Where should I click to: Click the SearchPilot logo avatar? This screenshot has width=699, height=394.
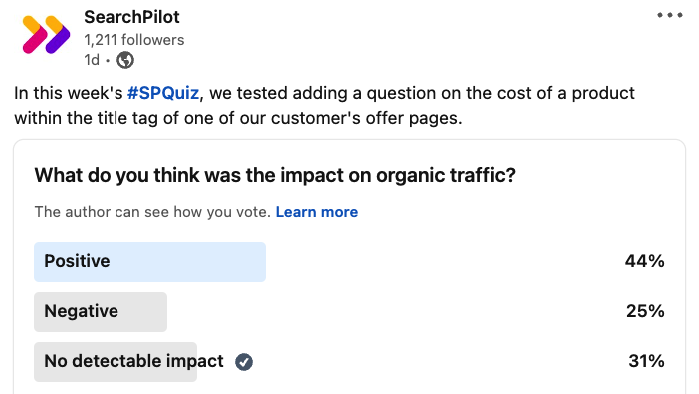coord(46,35)
